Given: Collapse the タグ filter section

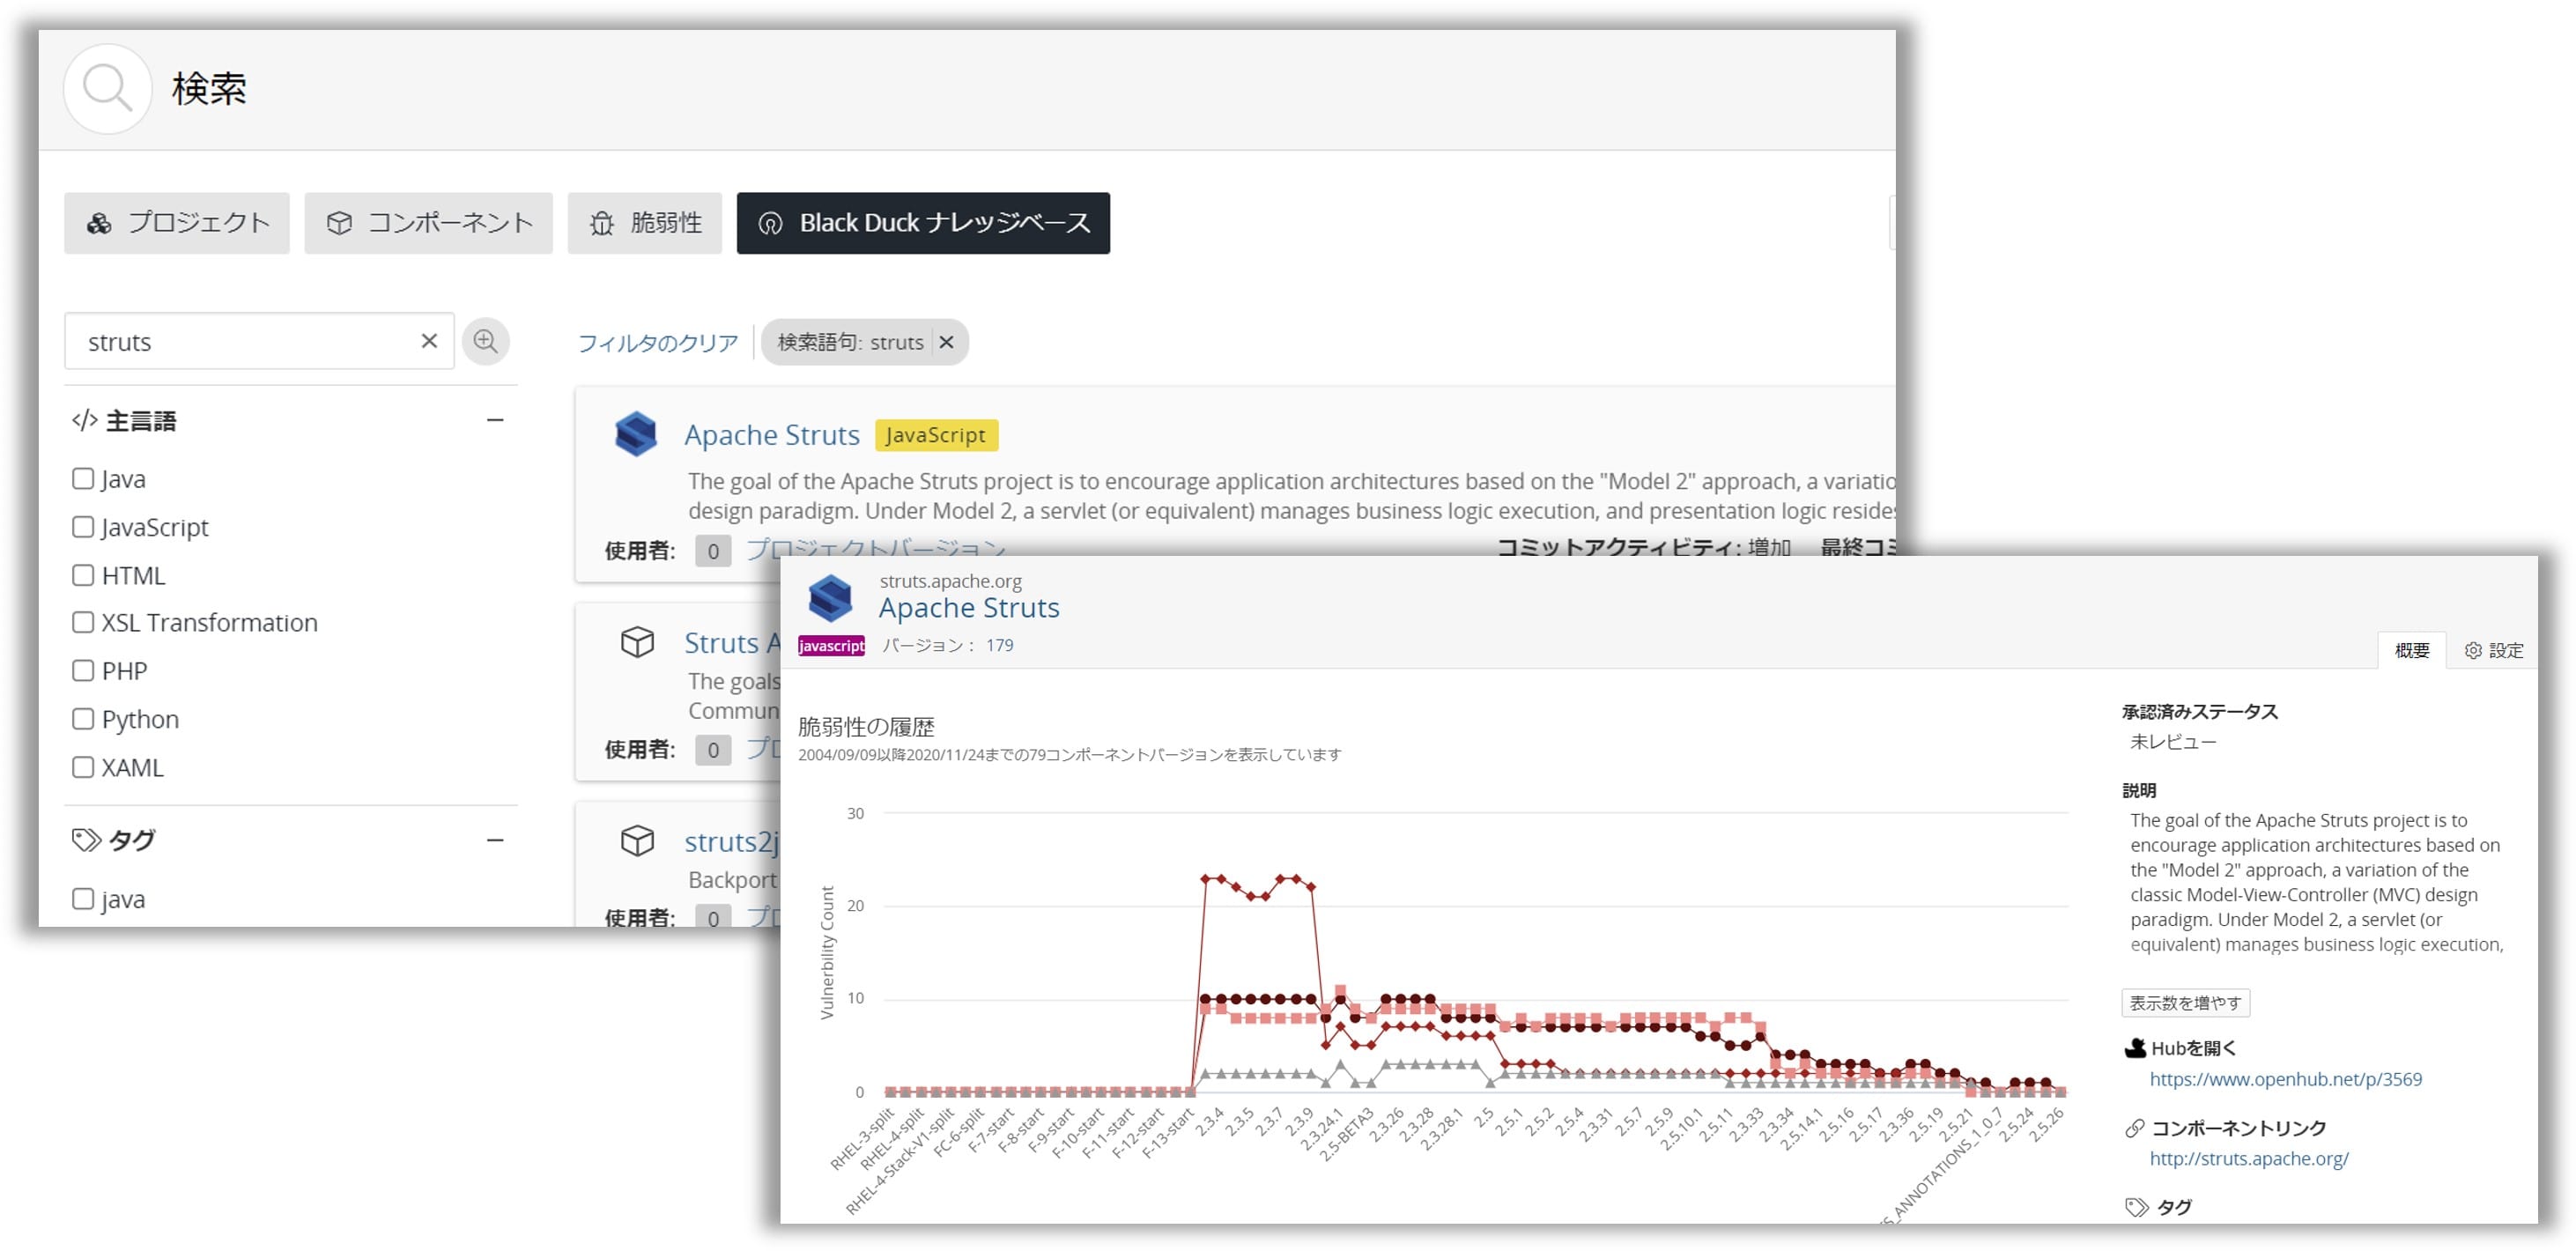Looking at the screenshot, I should click(495, 840).
